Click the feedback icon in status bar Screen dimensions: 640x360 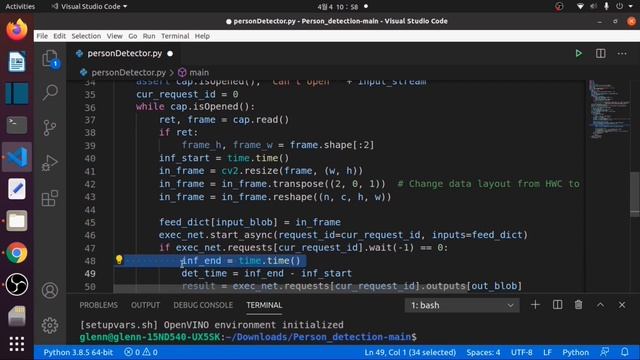pyautogui.click(x=604, y=352)
